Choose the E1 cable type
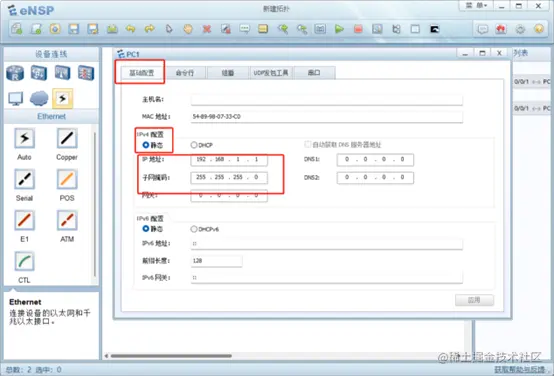This screenshot has width=554, height=376. click(x=24, y=220)
